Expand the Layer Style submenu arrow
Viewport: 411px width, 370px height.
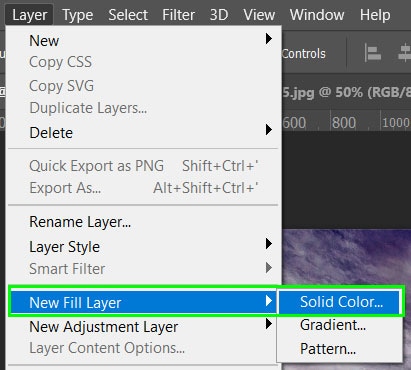[x=269, y=244]
